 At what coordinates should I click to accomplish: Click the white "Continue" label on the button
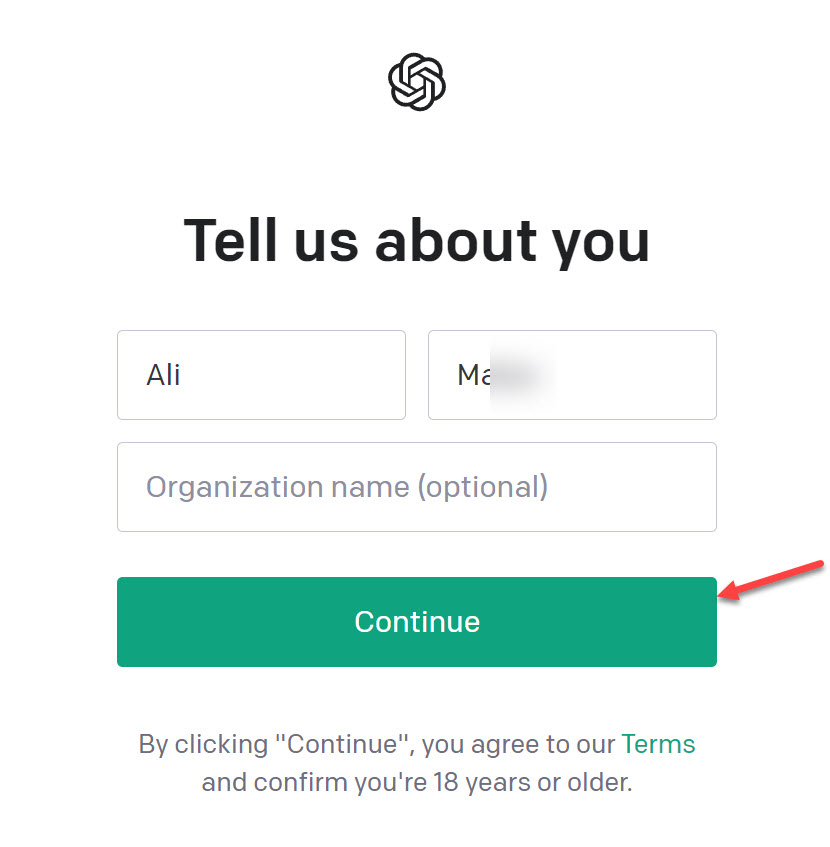coord(417,622)
